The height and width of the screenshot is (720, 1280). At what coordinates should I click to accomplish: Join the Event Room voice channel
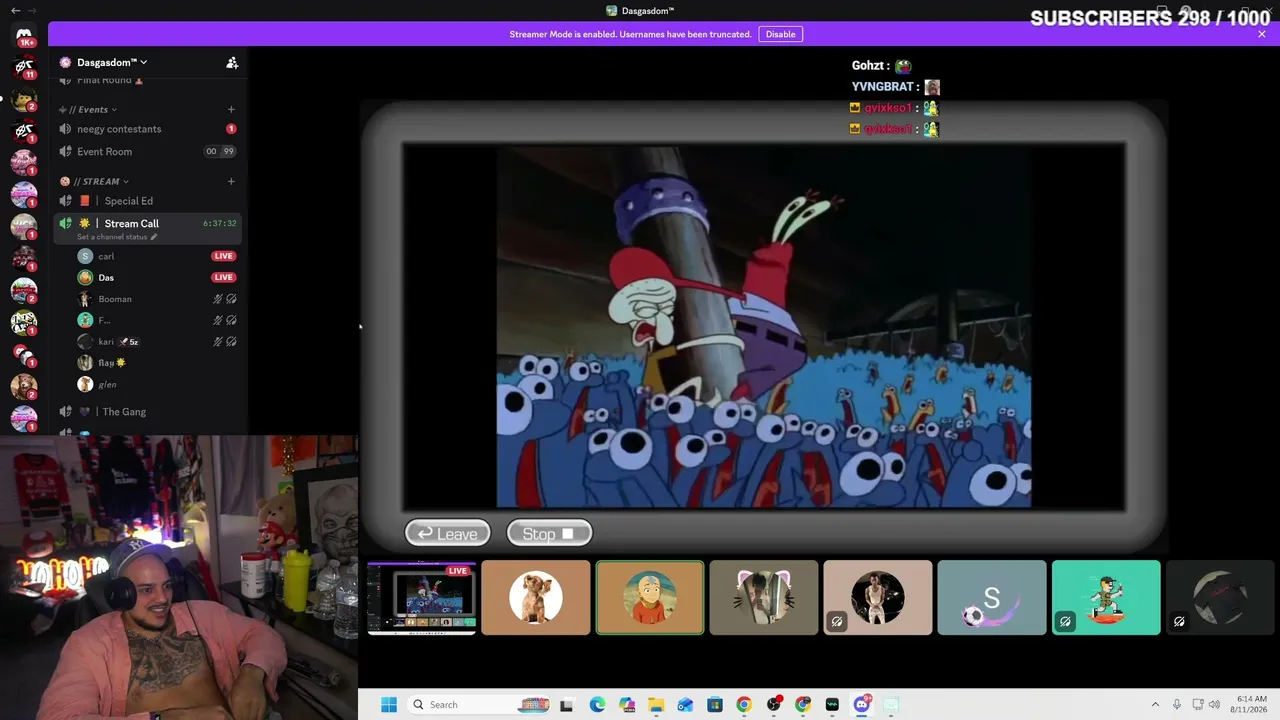pyautogui.click(x=148, y=152)
